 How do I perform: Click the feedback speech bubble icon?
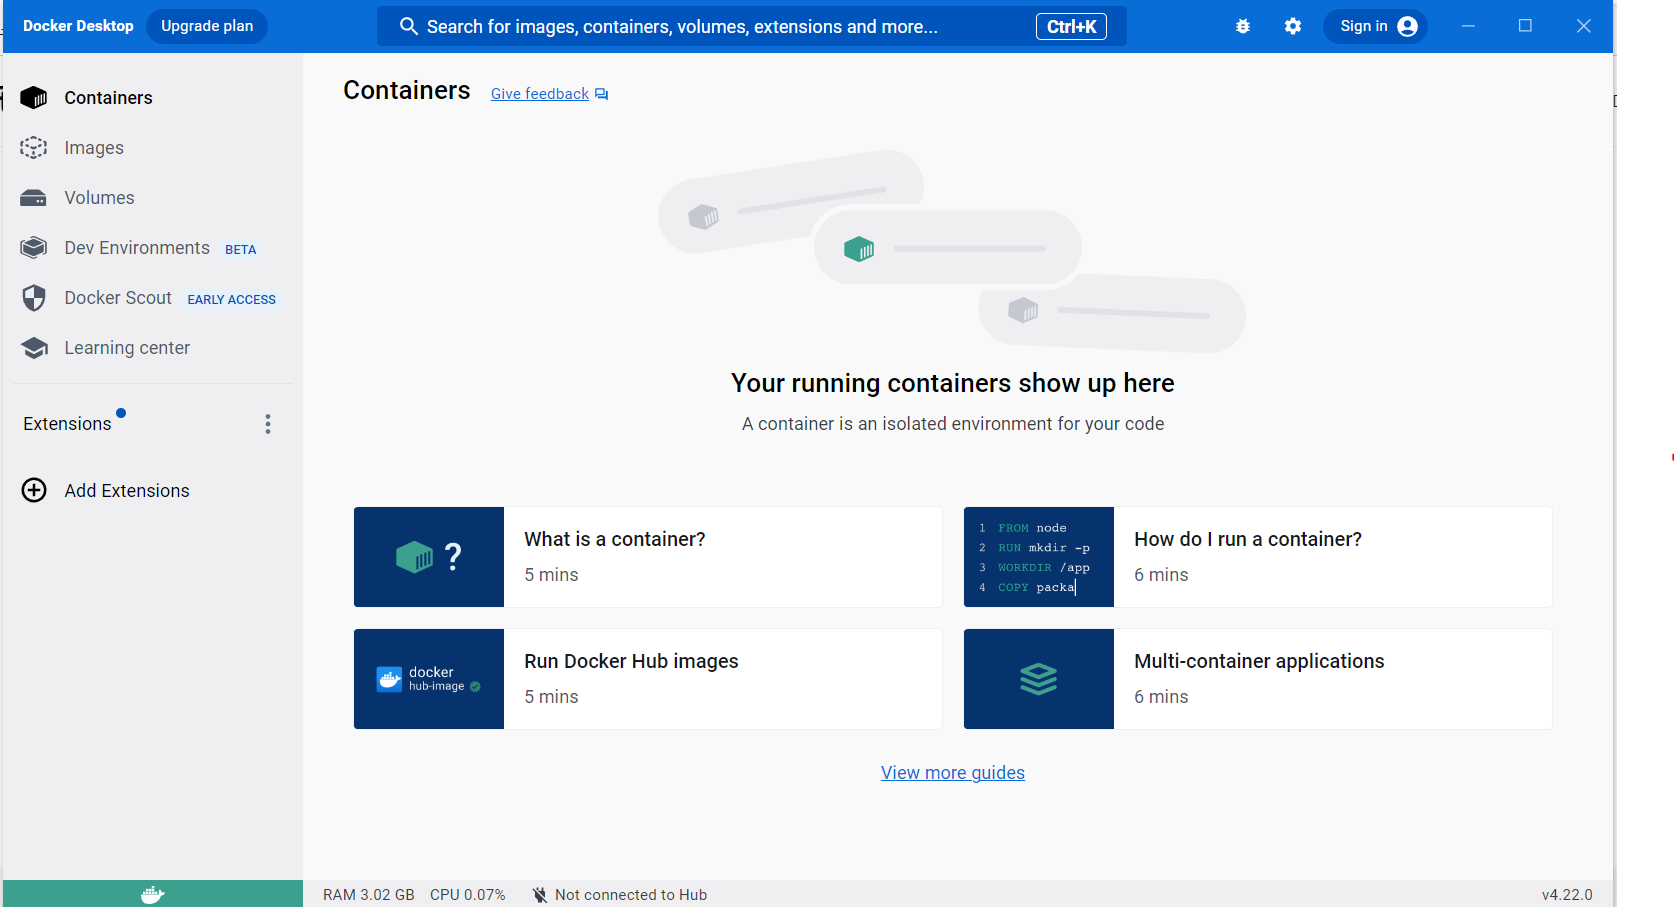pos(602,94)
